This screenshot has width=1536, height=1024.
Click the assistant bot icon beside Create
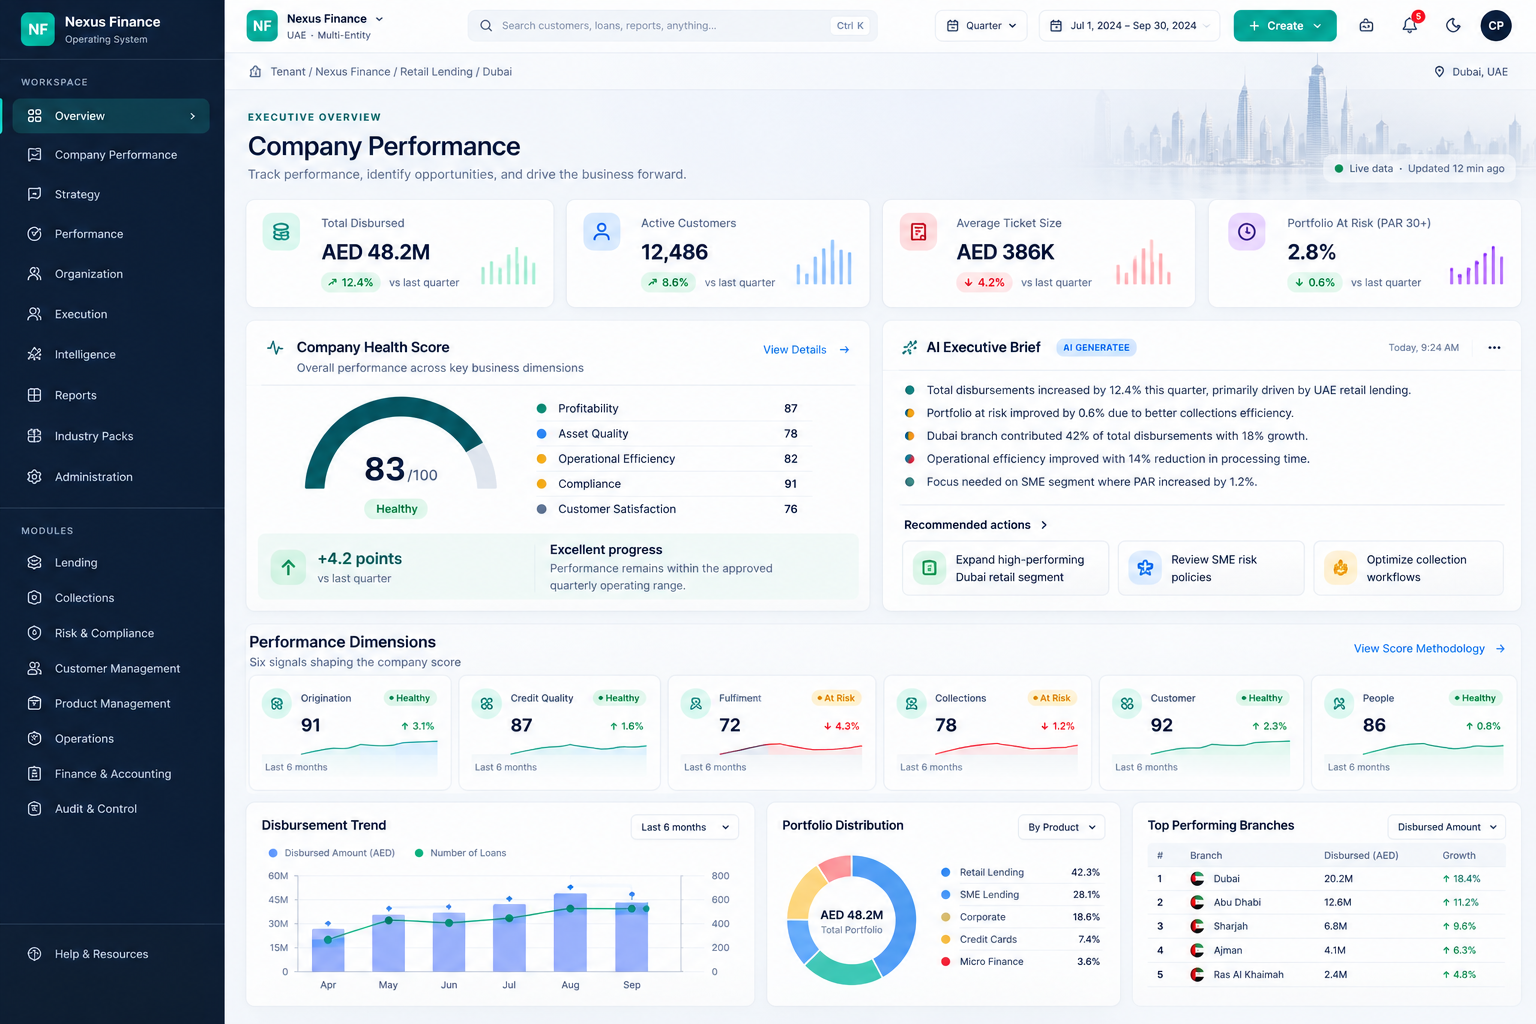(1366, 26)
